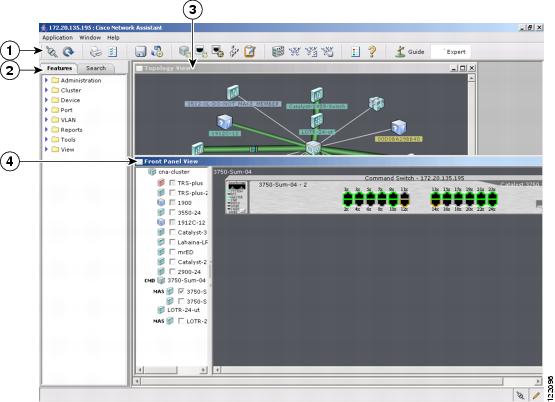The width and height of the screenshot is (555, 402).
Task: Select the 3750-Sum-04 command switch tree item
Action: click(186, 280)
